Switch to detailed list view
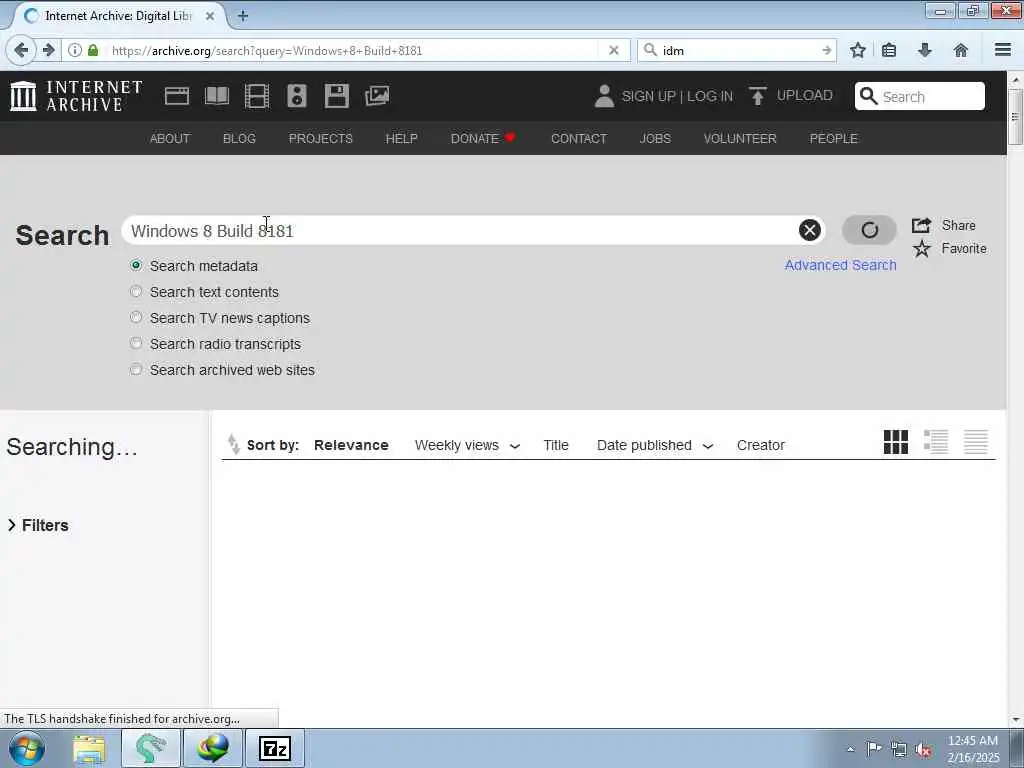The image size is (1024, 768). point(936,442)
